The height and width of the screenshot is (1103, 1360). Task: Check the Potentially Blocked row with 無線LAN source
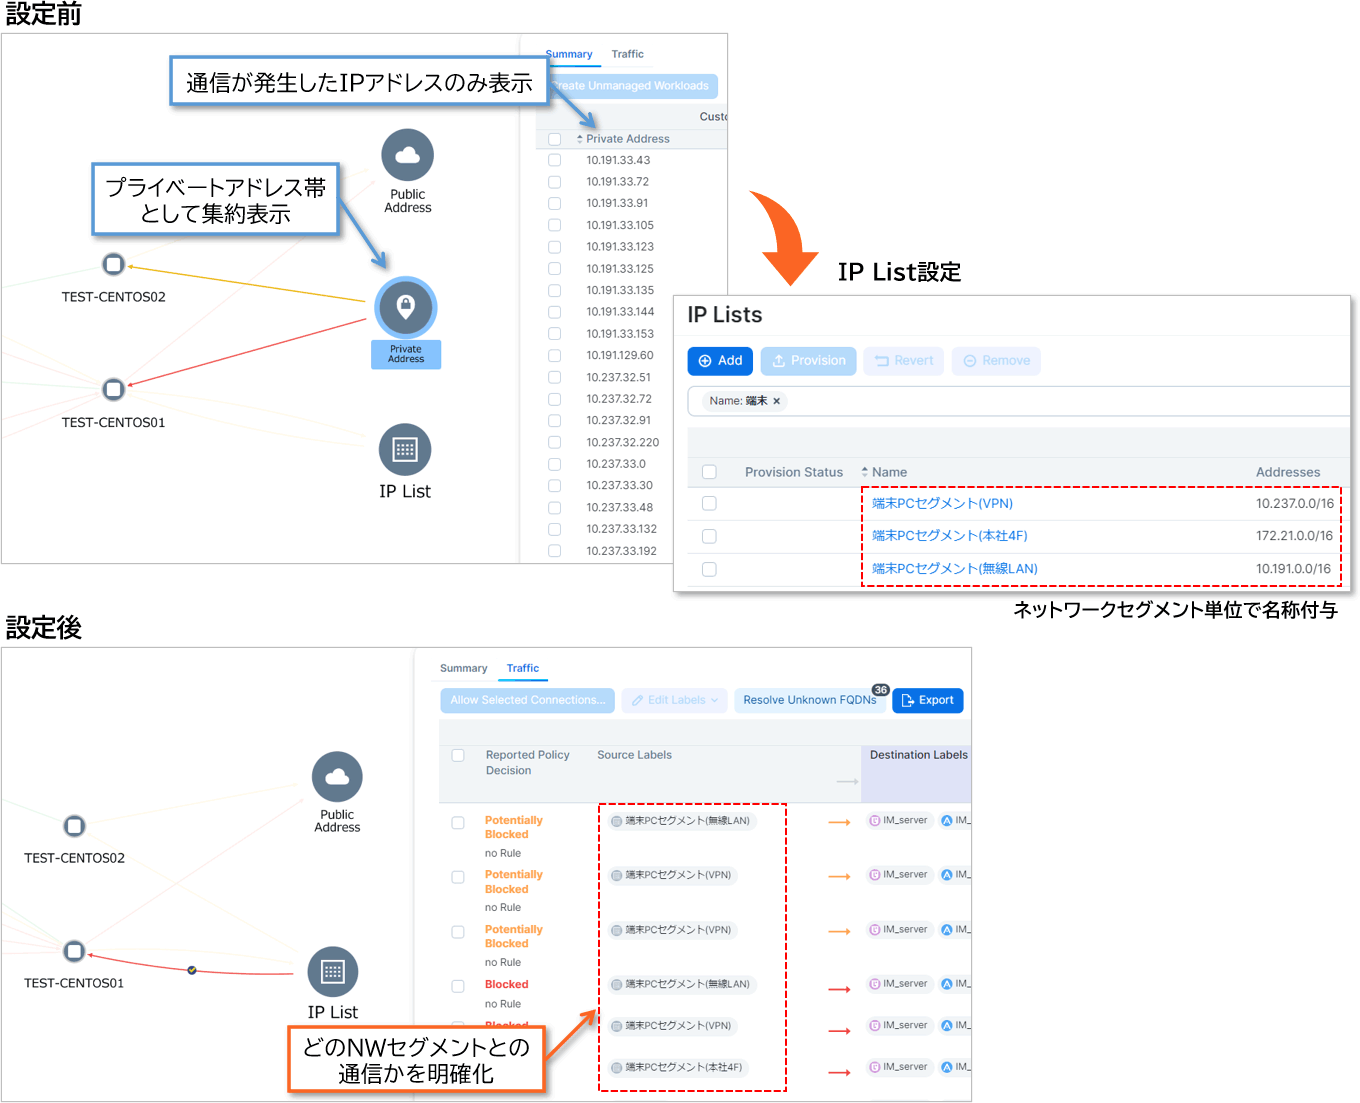point(458,823)
